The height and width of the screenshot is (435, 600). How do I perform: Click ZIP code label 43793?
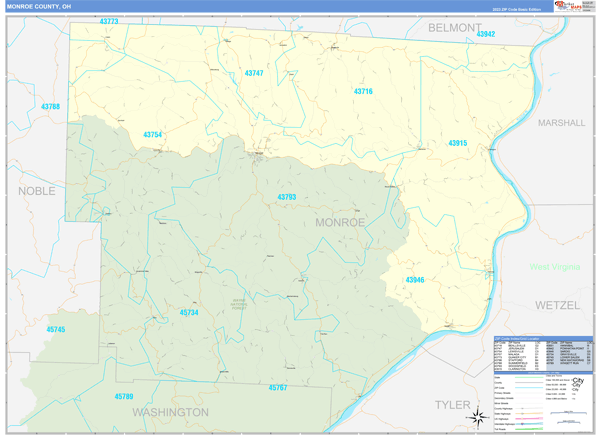click(x=286, y=197)
